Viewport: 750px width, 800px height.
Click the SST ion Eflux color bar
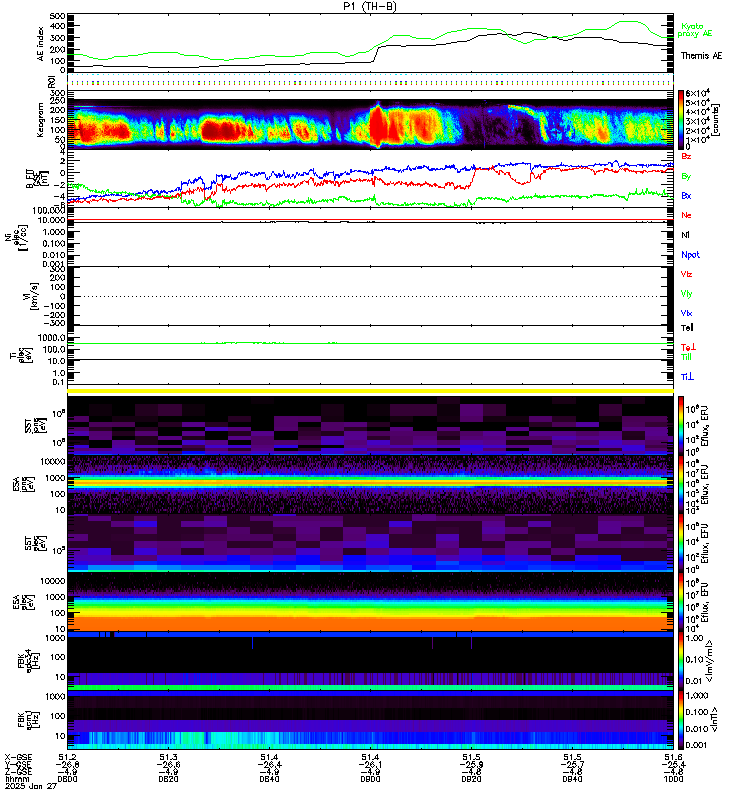681,425
